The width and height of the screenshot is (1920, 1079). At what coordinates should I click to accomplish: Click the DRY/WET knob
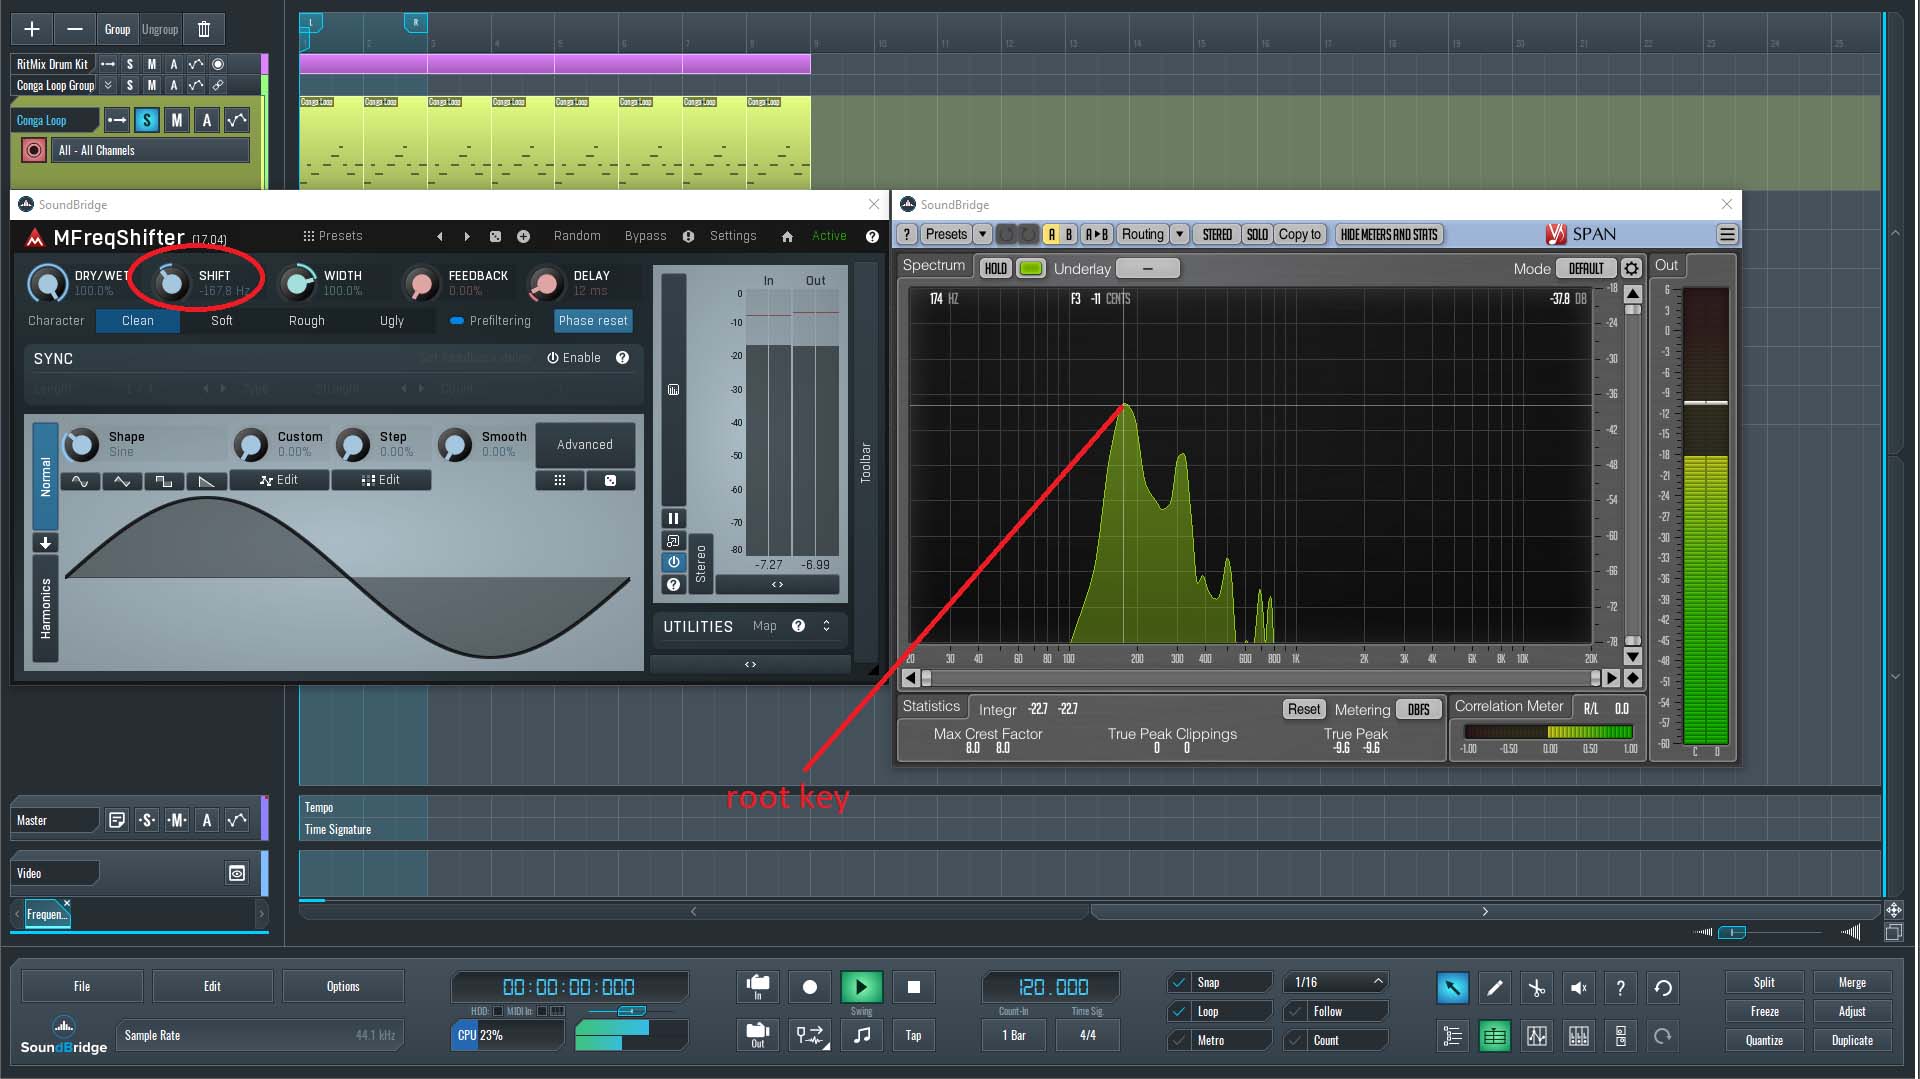[x=46, y=283]
